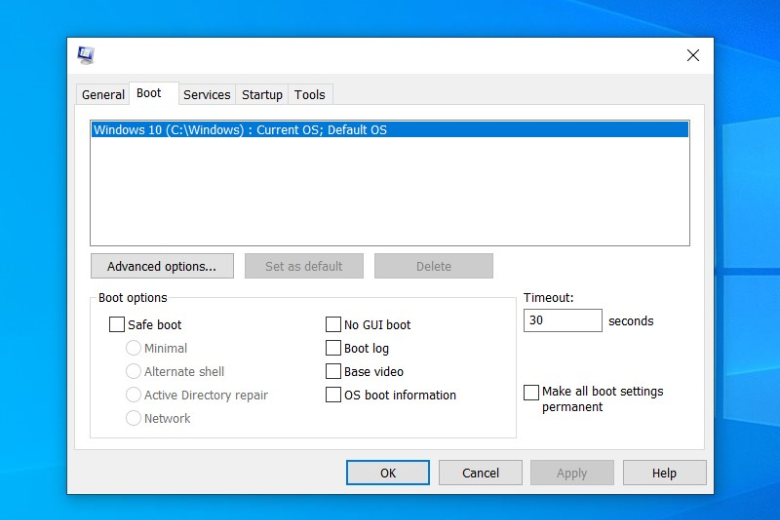Select the Network radio option
The height and width of the screenshot is (520, 780).
click(x=133, y=418)
